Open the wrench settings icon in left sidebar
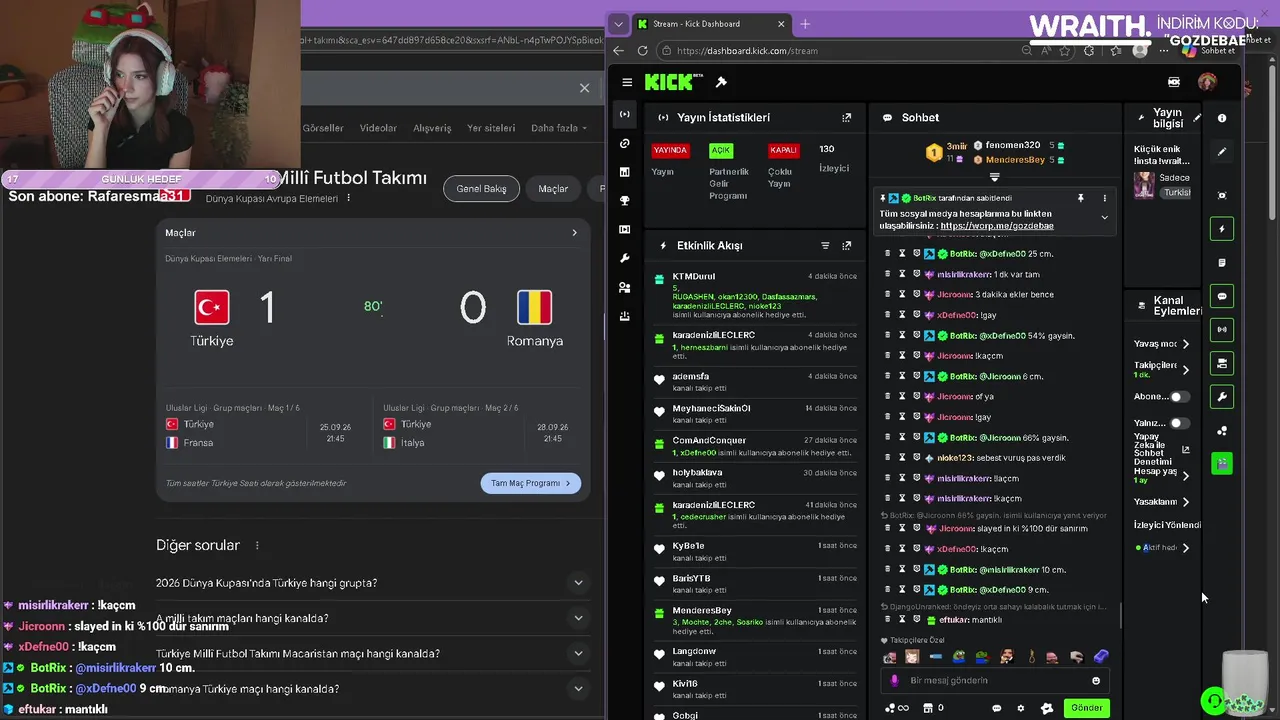Image resolution: width=1280 pixels, height=720 pixels. pos(625,258)
